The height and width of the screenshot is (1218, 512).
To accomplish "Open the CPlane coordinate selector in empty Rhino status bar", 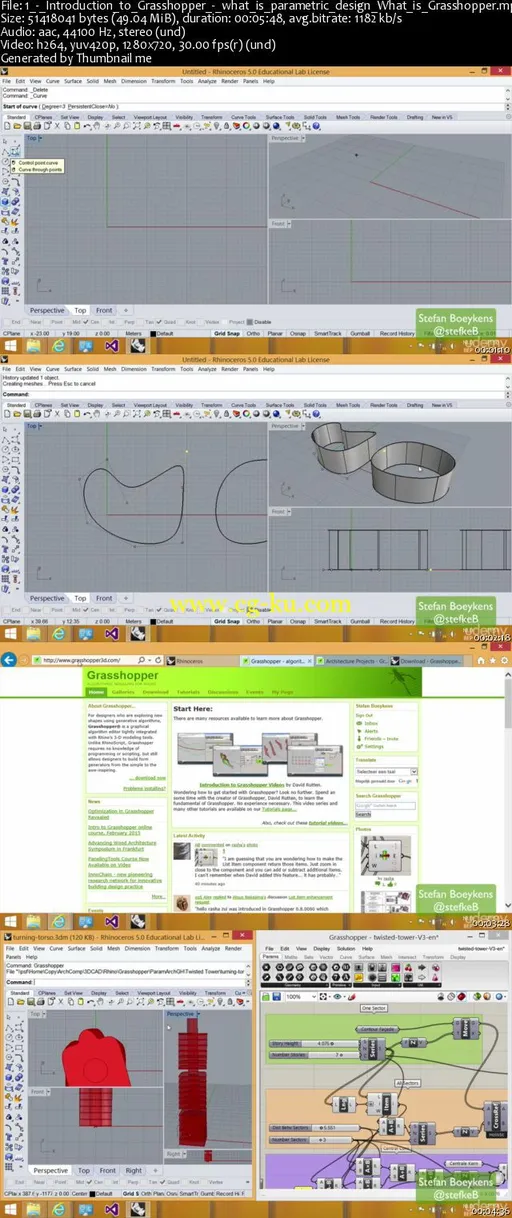I will click(12, 333).
